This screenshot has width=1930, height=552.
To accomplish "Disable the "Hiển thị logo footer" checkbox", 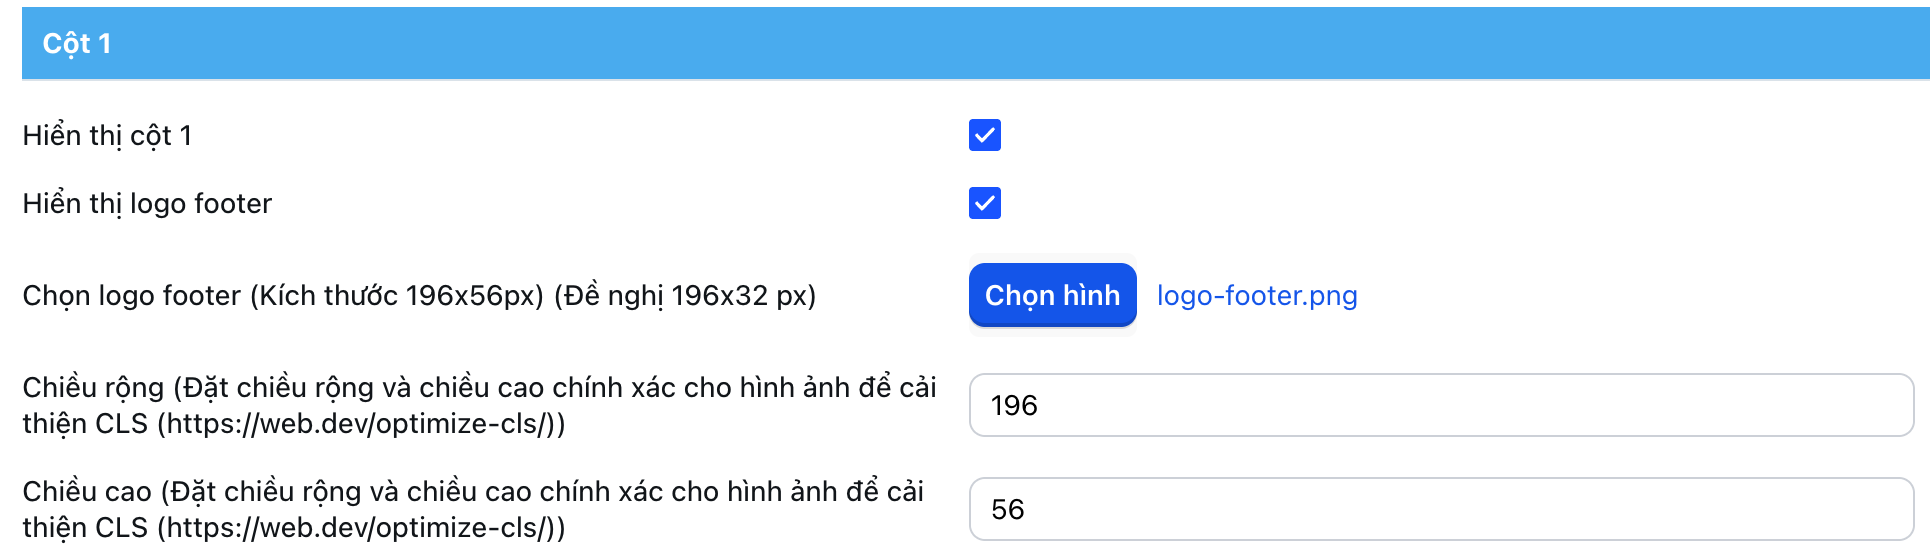I will (985, 203).
